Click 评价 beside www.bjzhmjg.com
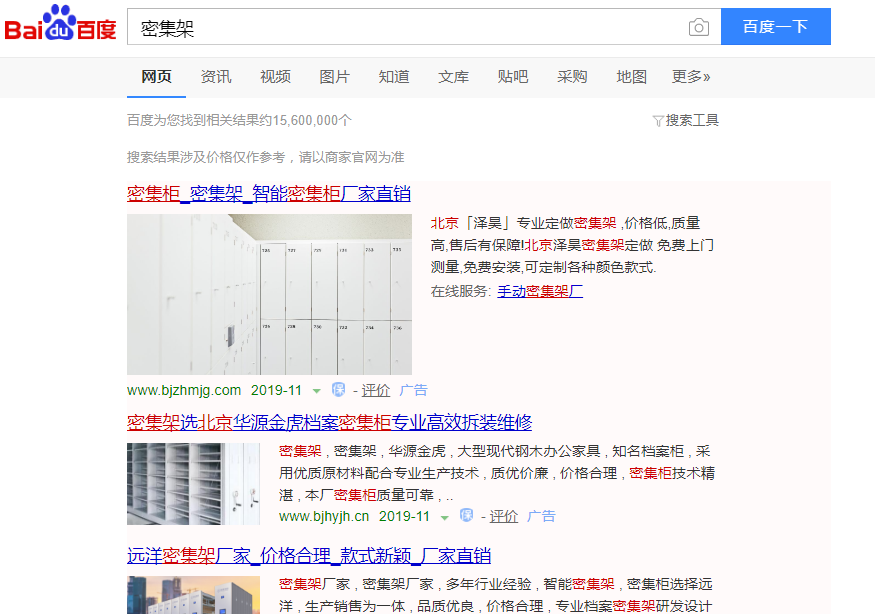Screen dimensions: 875x614 (376, 390)
